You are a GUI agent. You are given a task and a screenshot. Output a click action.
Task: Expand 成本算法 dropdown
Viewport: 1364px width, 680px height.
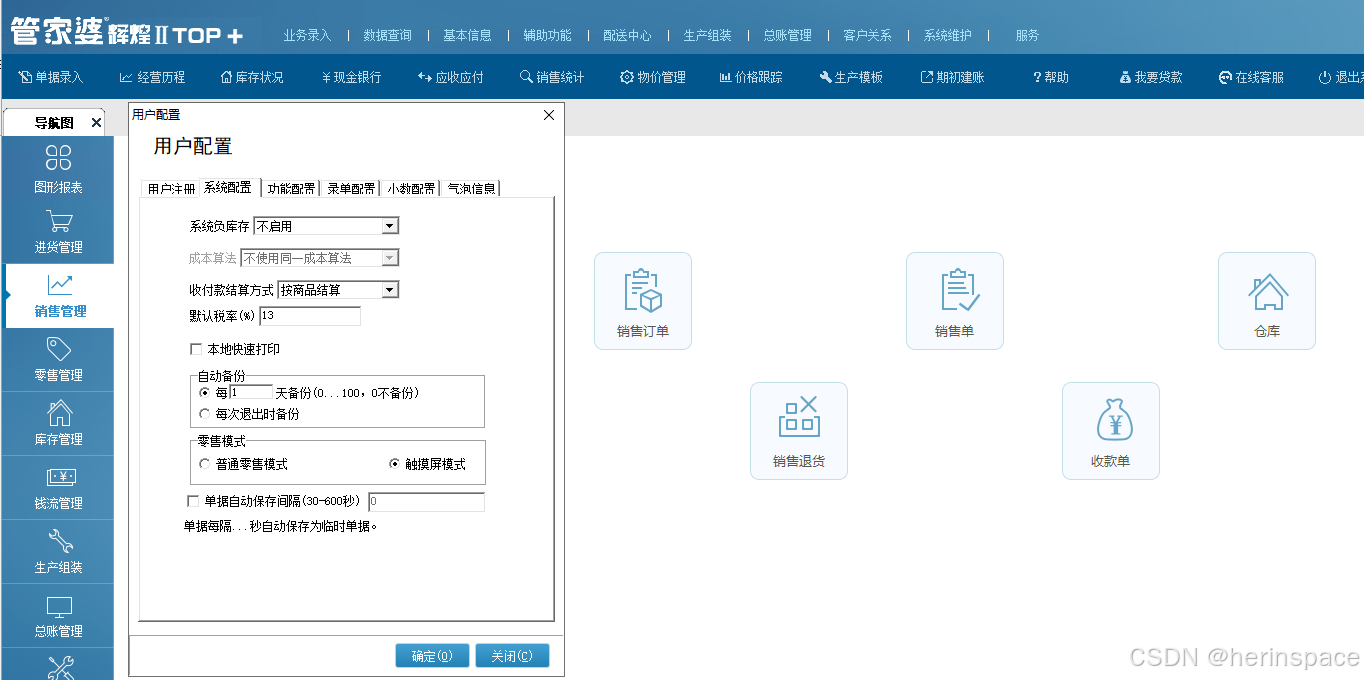[390, 258]
